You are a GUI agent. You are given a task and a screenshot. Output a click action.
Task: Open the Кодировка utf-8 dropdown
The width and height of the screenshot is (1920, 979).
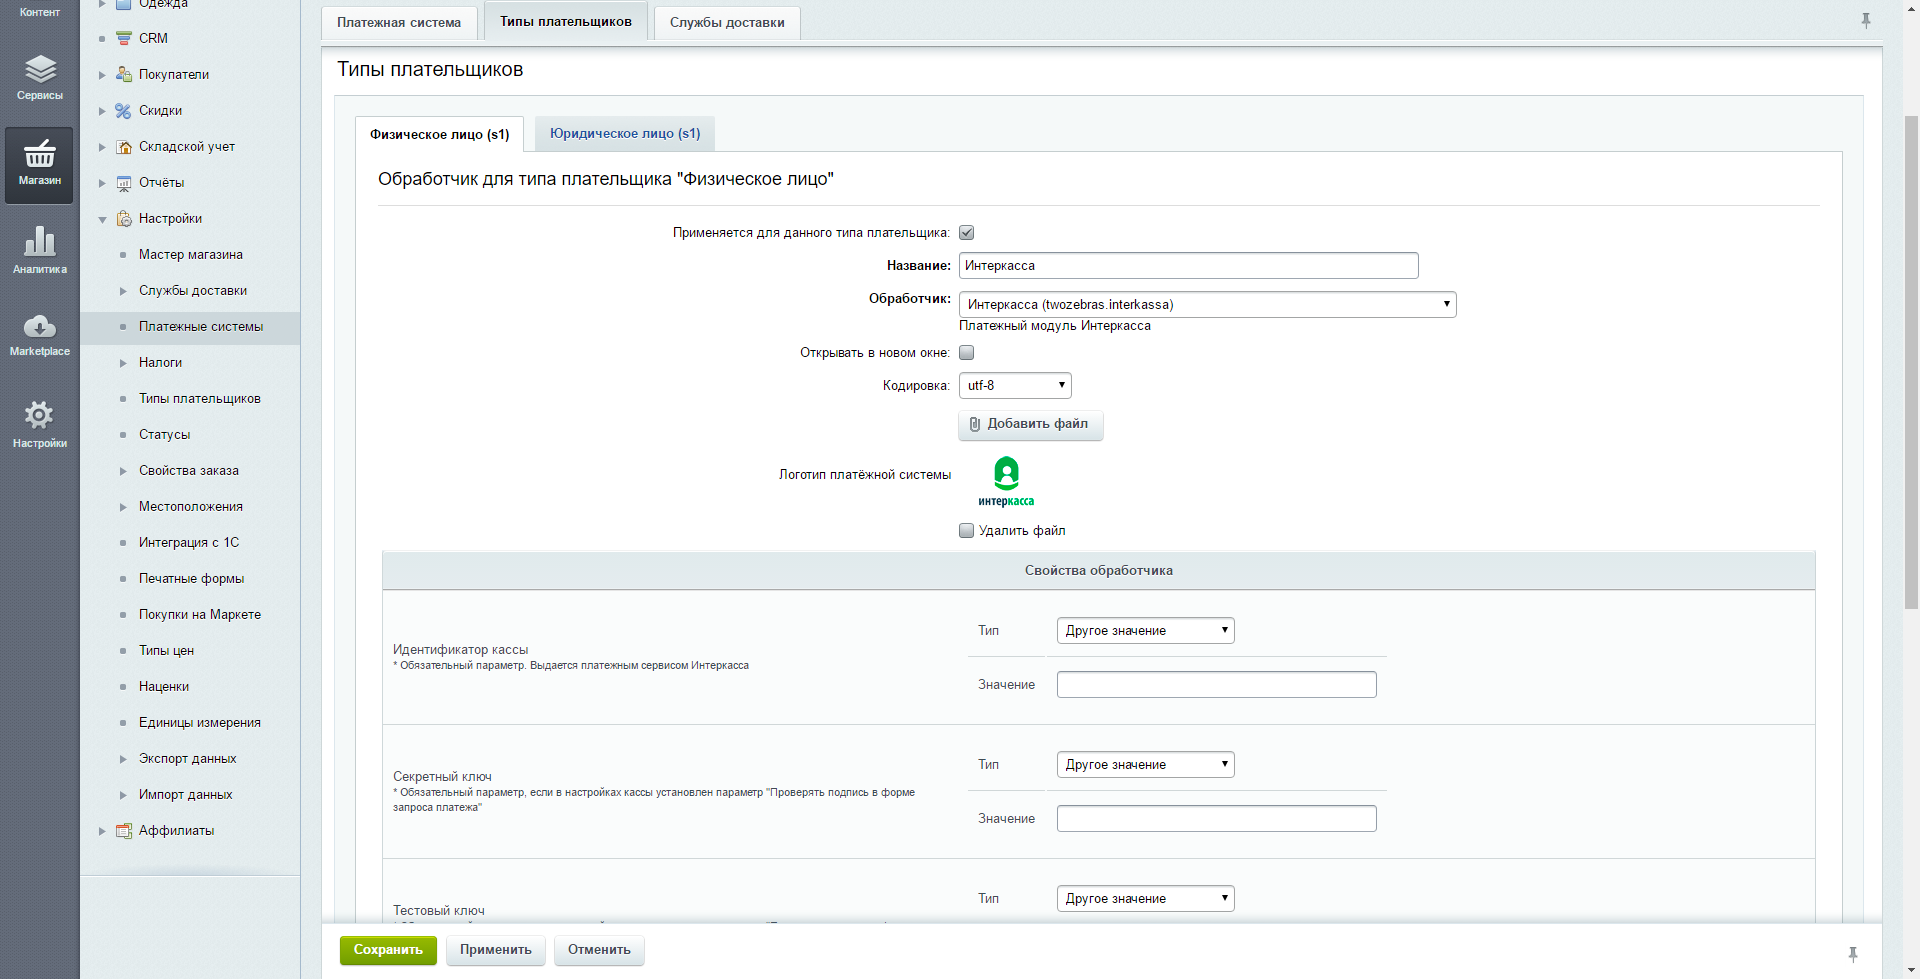coord(1014,386)
